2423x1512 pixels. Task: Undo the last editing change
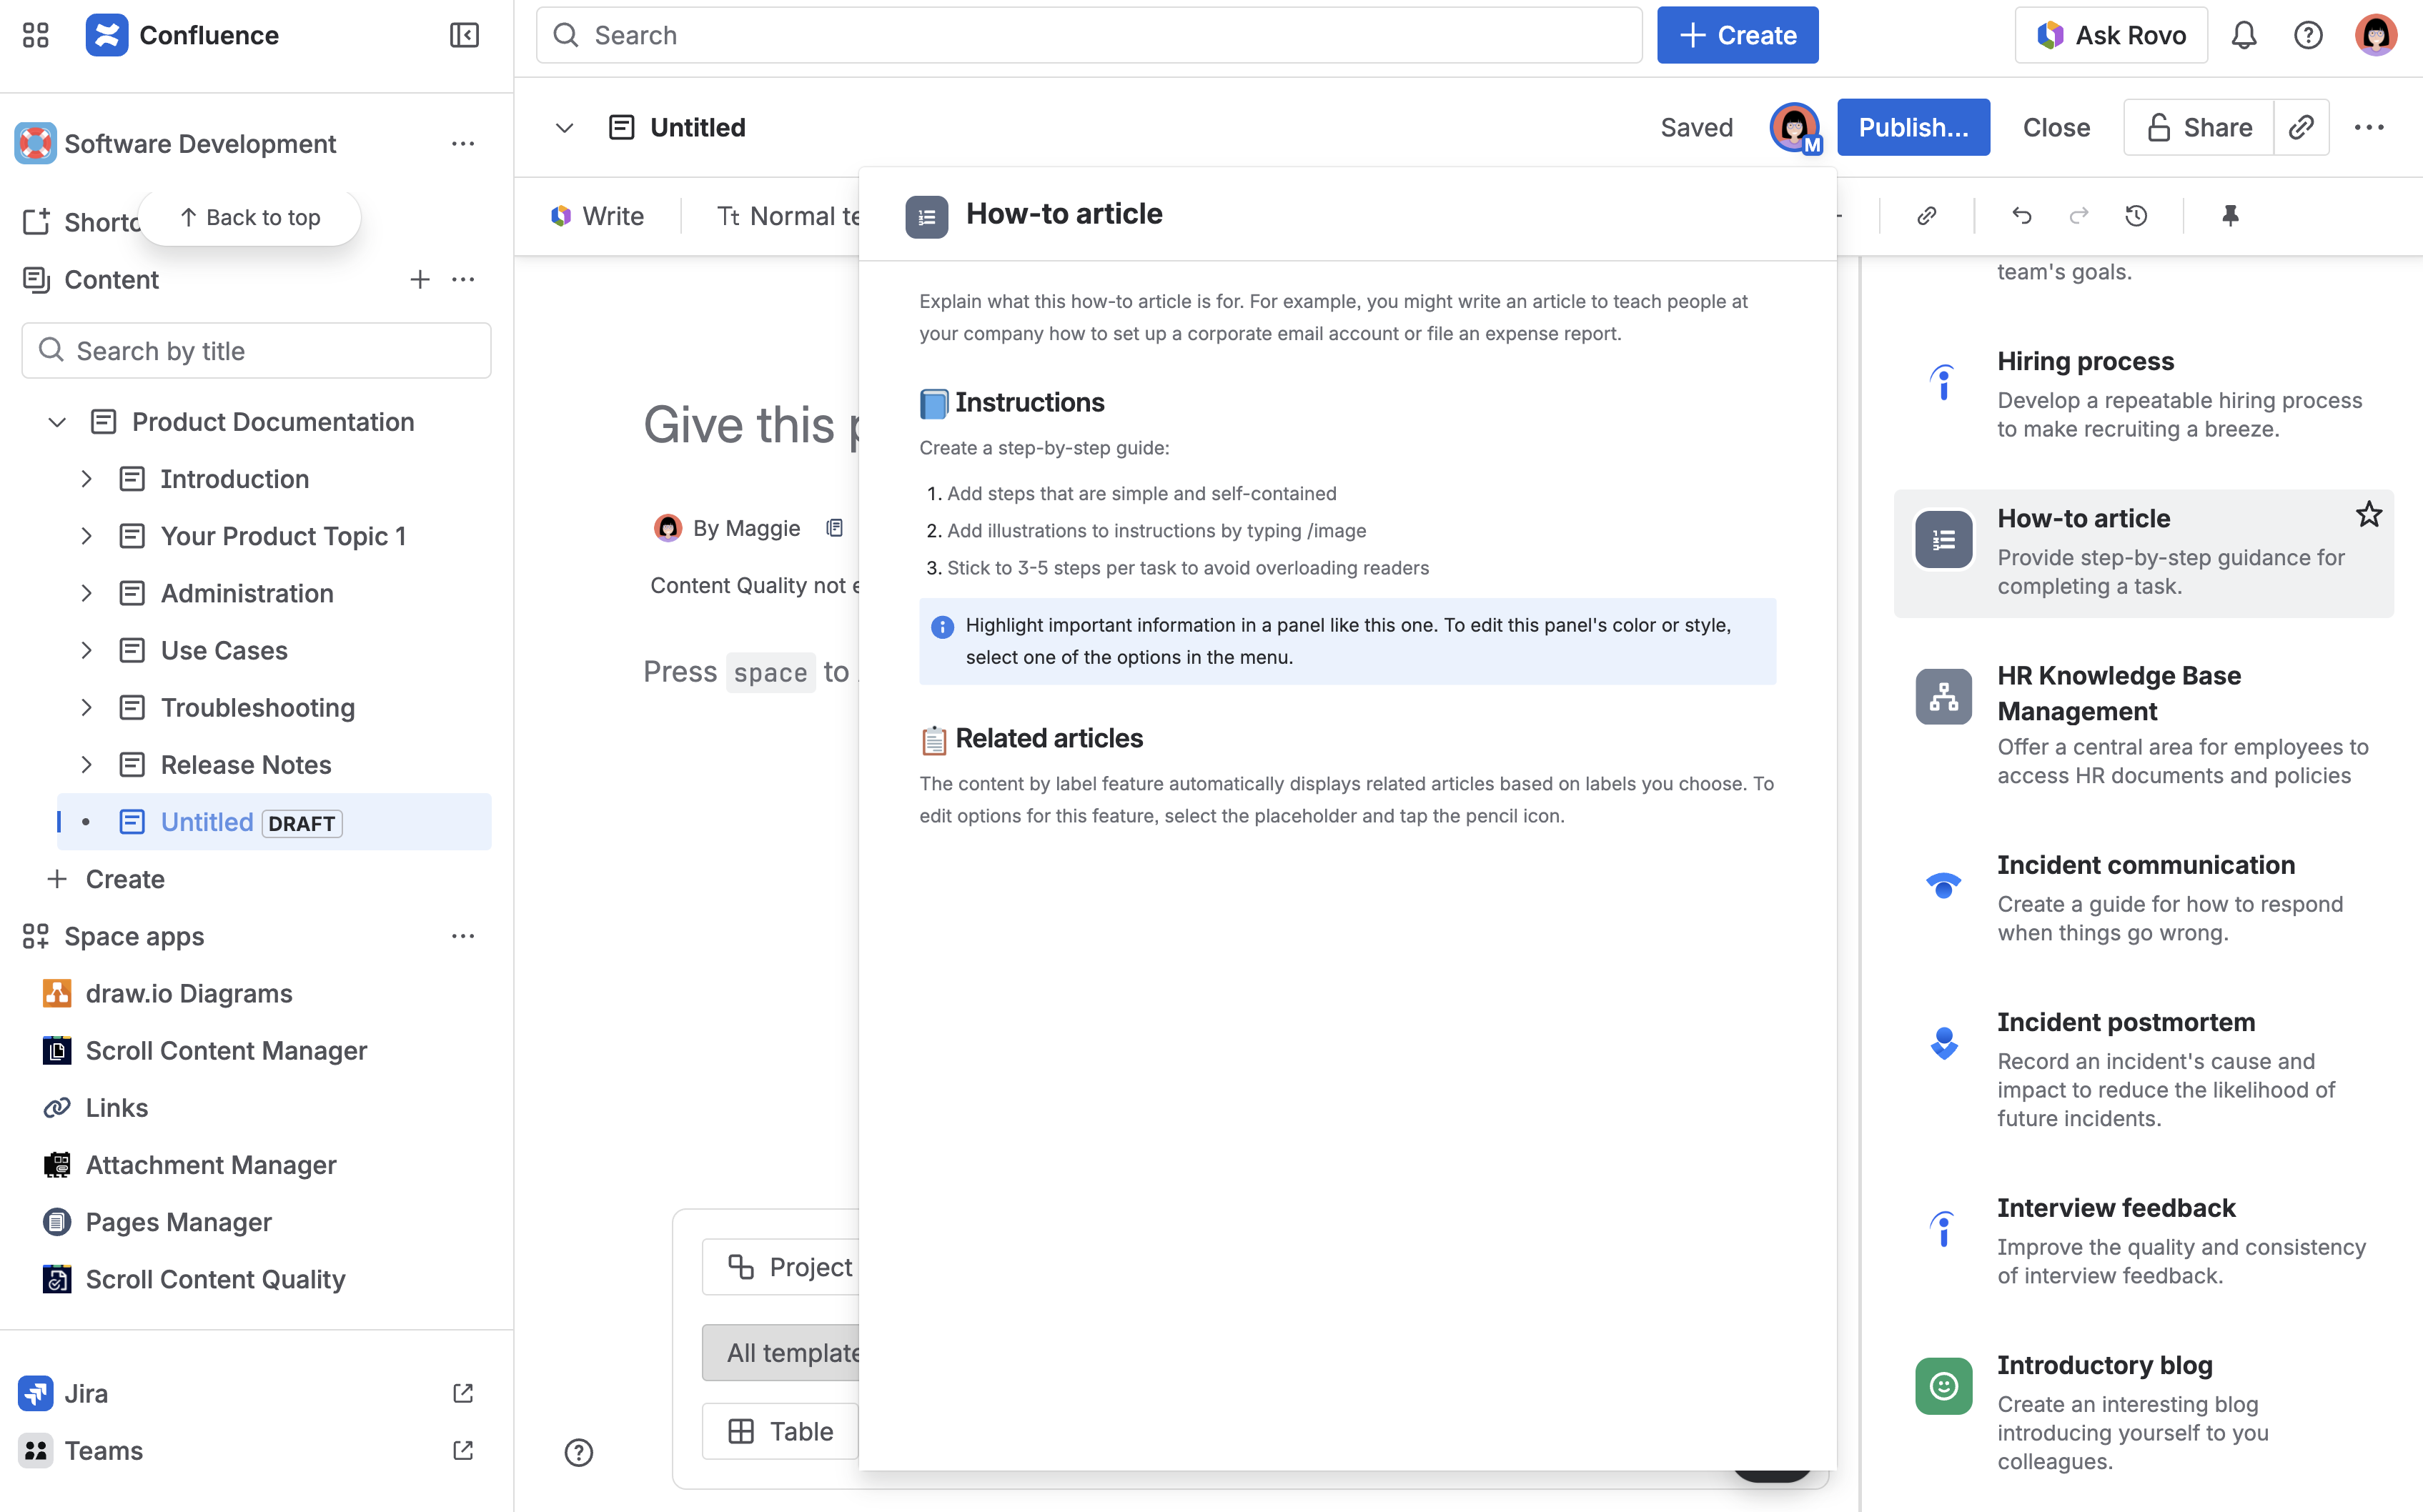click(2022, 215)
